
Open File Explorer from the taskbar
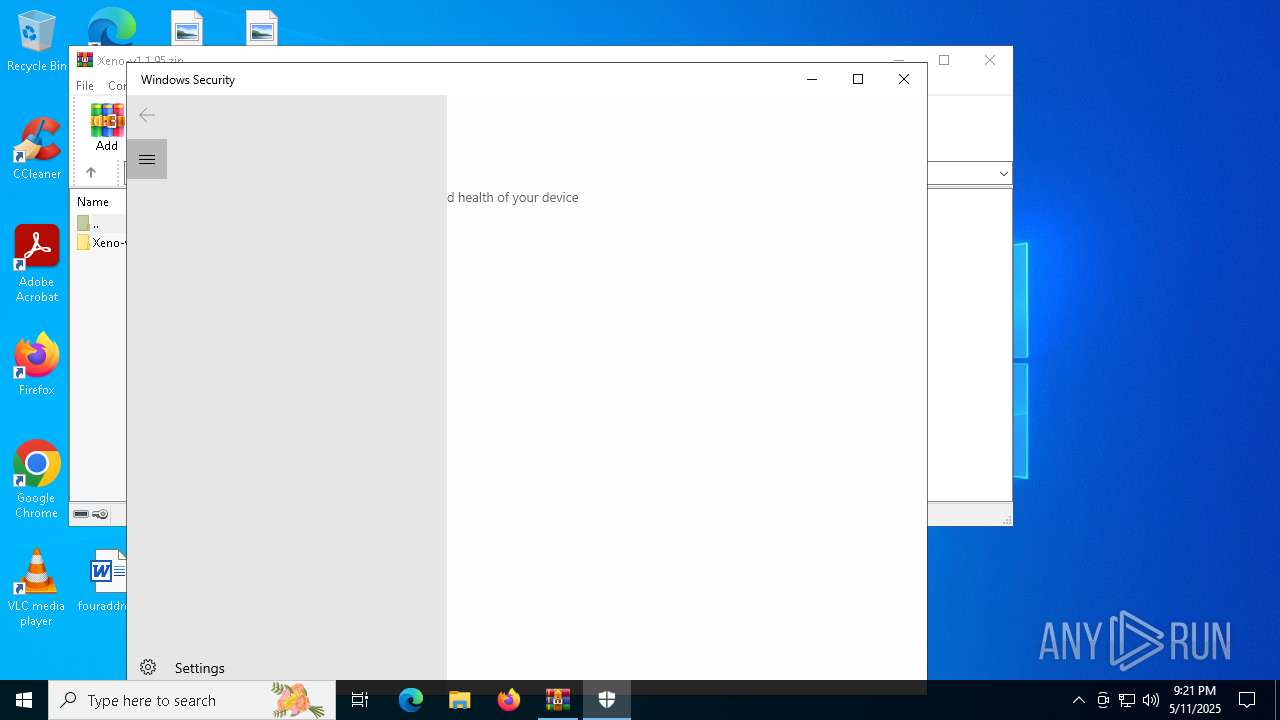460,700
